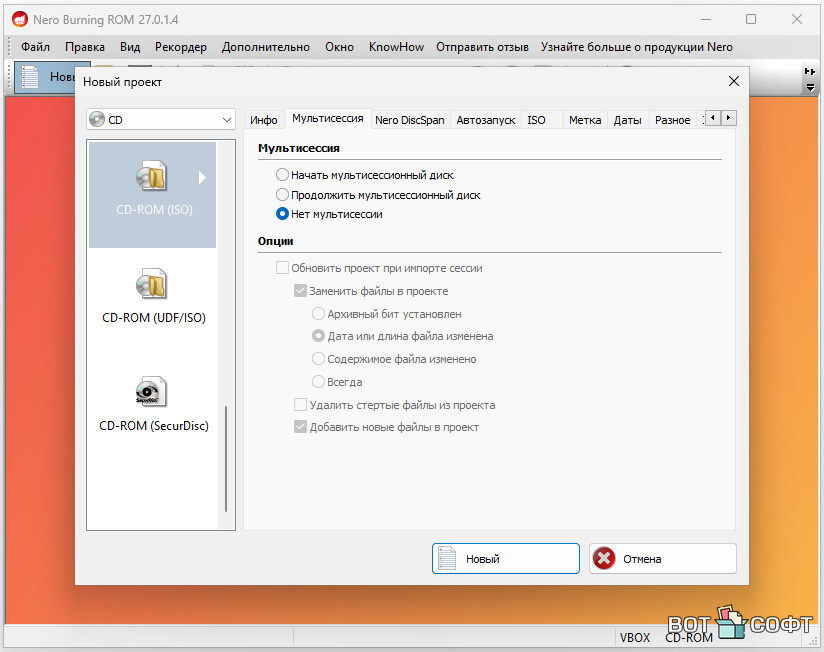Select the CD-ROM (ISO) project icon
Screen dimensions: 824x652
(x=152, y=179)
